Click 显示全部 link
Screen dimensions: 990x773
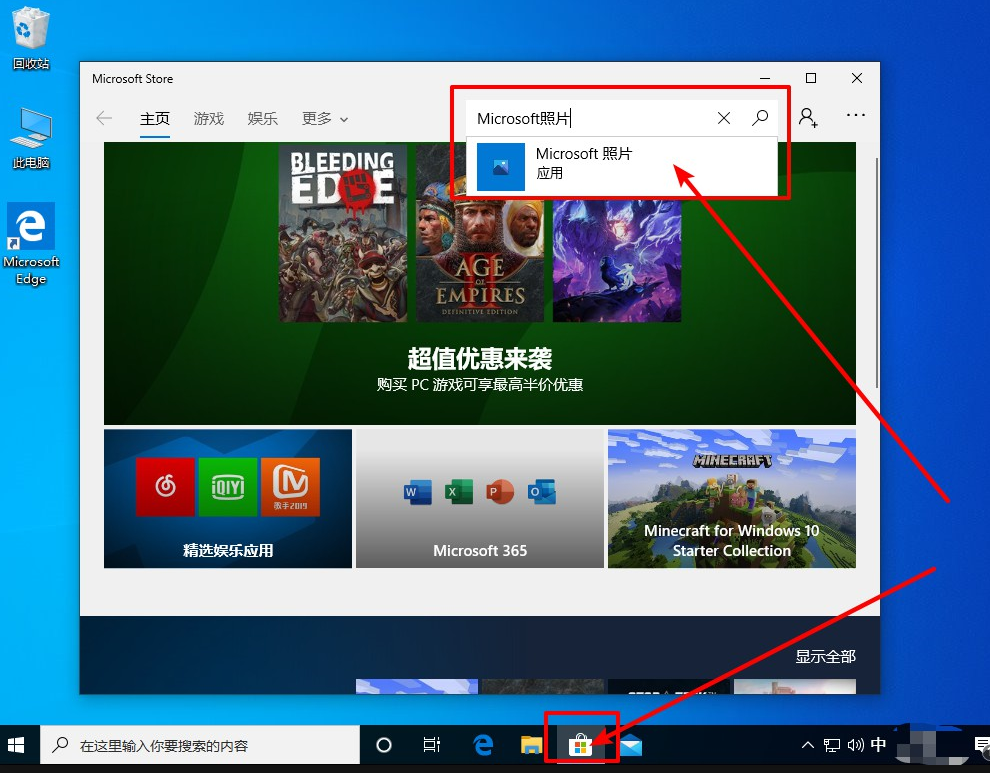click(825, 657)
